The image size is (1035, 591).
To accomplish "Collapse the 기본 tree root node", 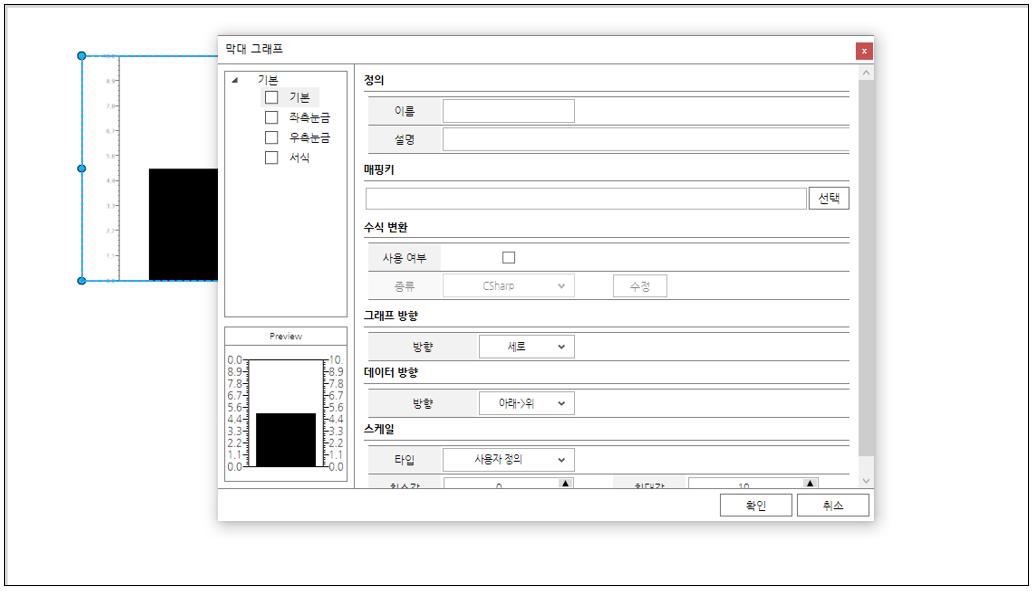I will pos(235,80).
